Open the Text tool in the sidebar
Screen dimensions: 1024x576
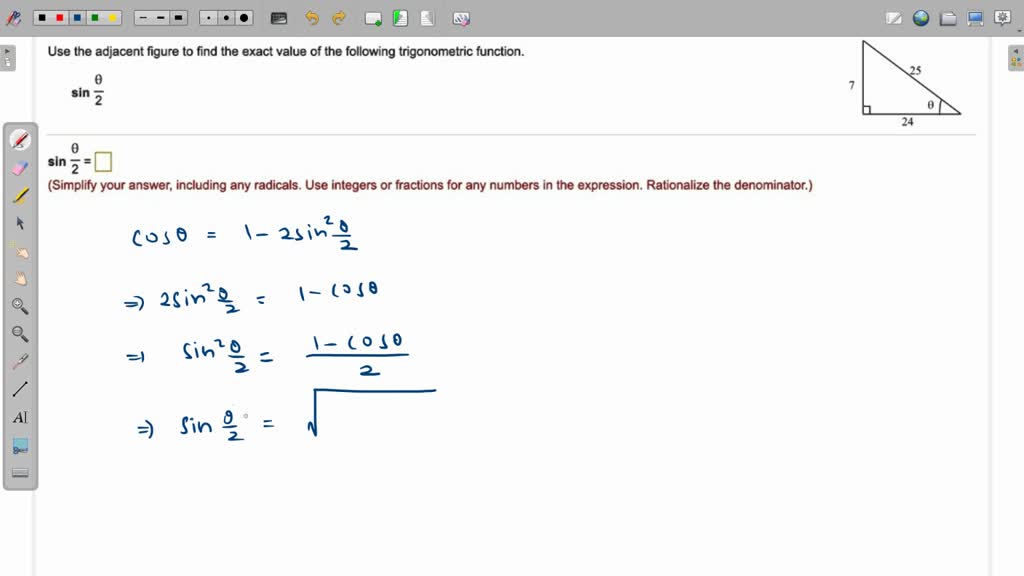[18, 417]
